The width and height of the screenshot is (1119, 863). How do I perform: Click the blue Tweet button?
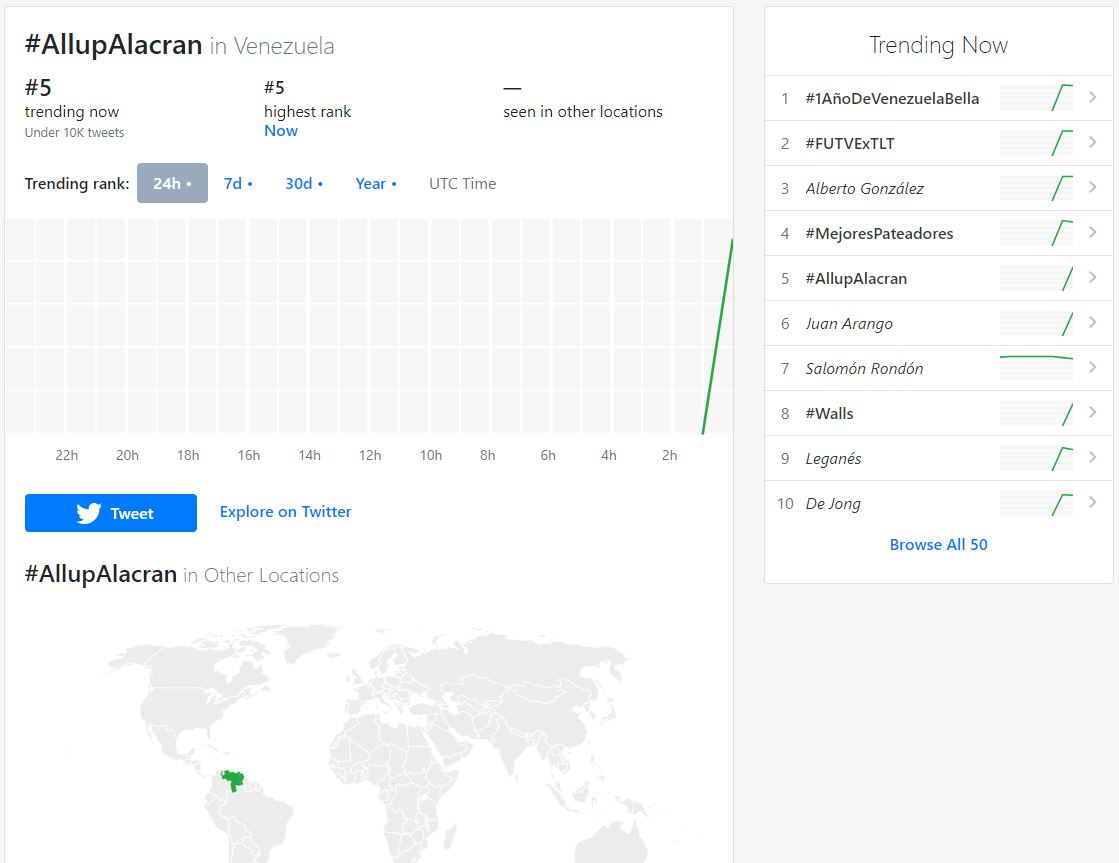pyautogui.click(x=111, y=513)
